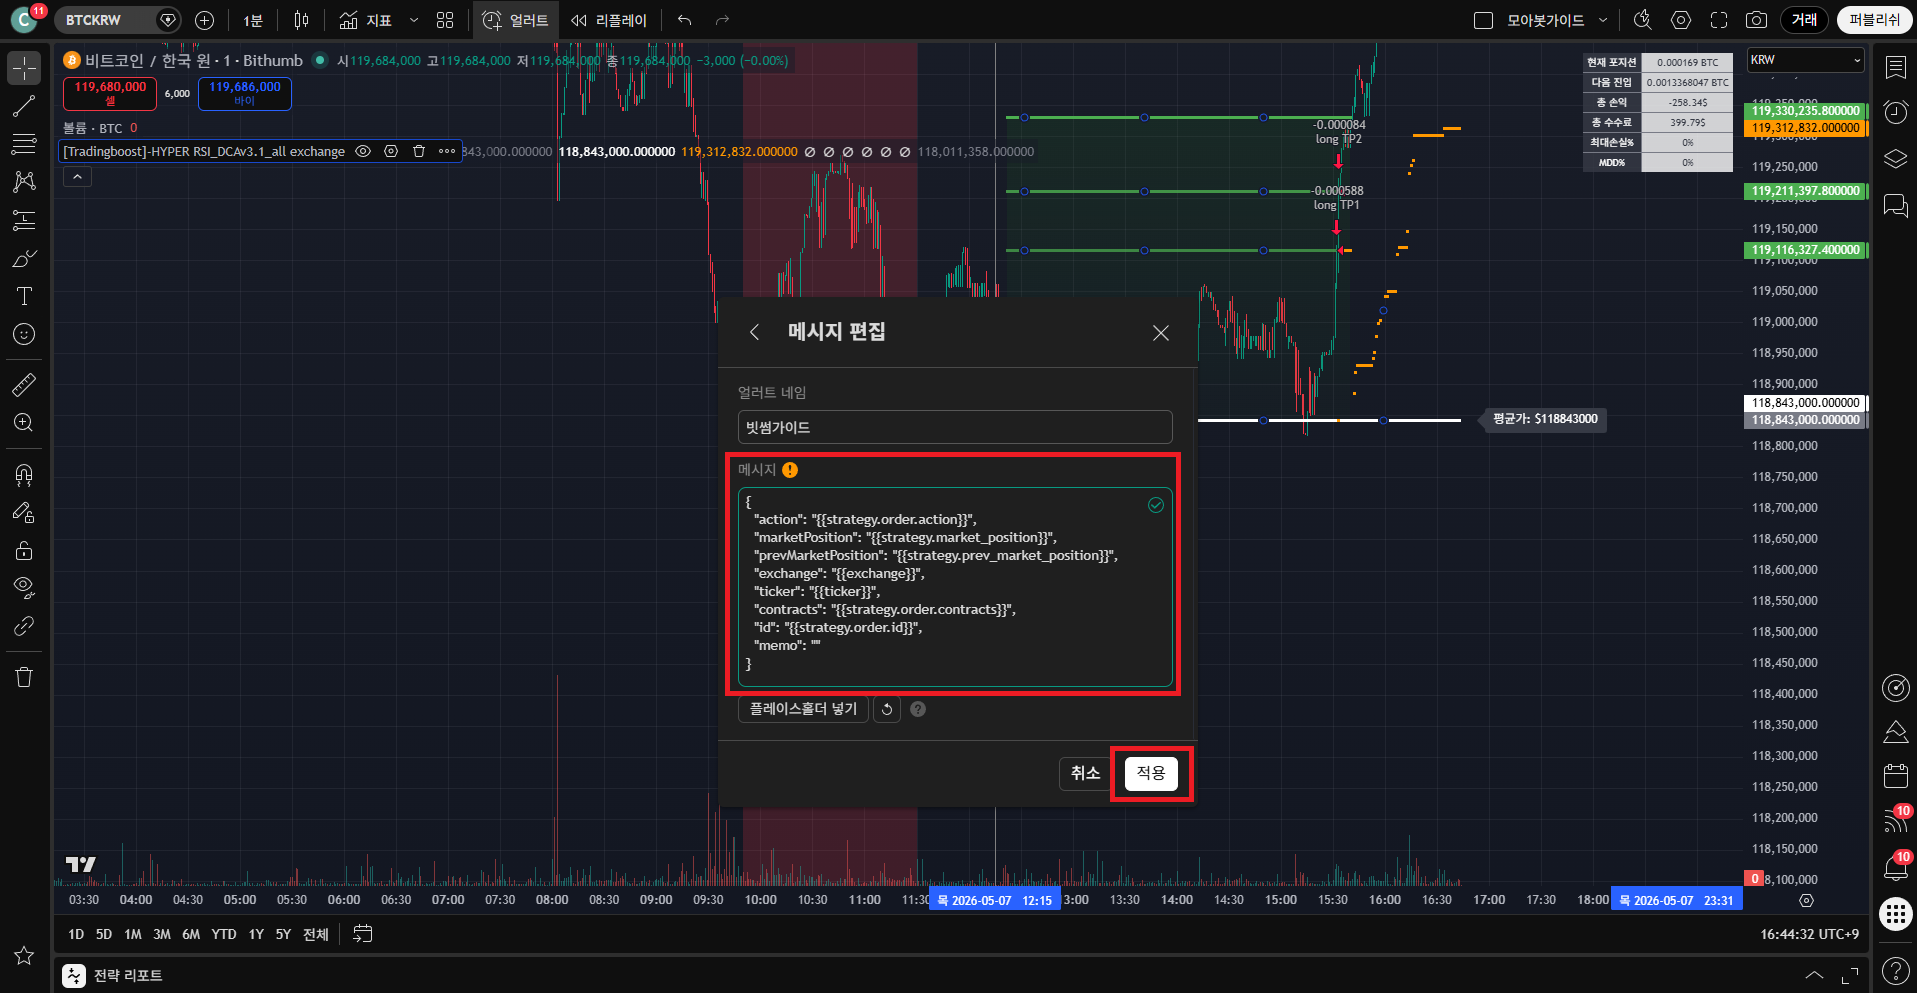Open the Fibonacci tools group
The height and width of the screenshot is (993, 1917).
pos(24,144)
